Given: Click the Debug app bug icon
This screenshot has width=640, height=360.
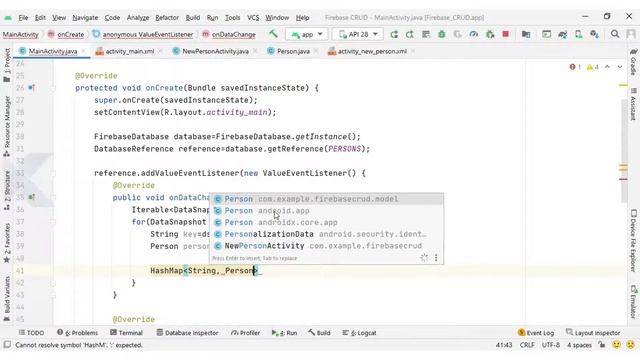Looking at the screenshot, I should point(442,34).
